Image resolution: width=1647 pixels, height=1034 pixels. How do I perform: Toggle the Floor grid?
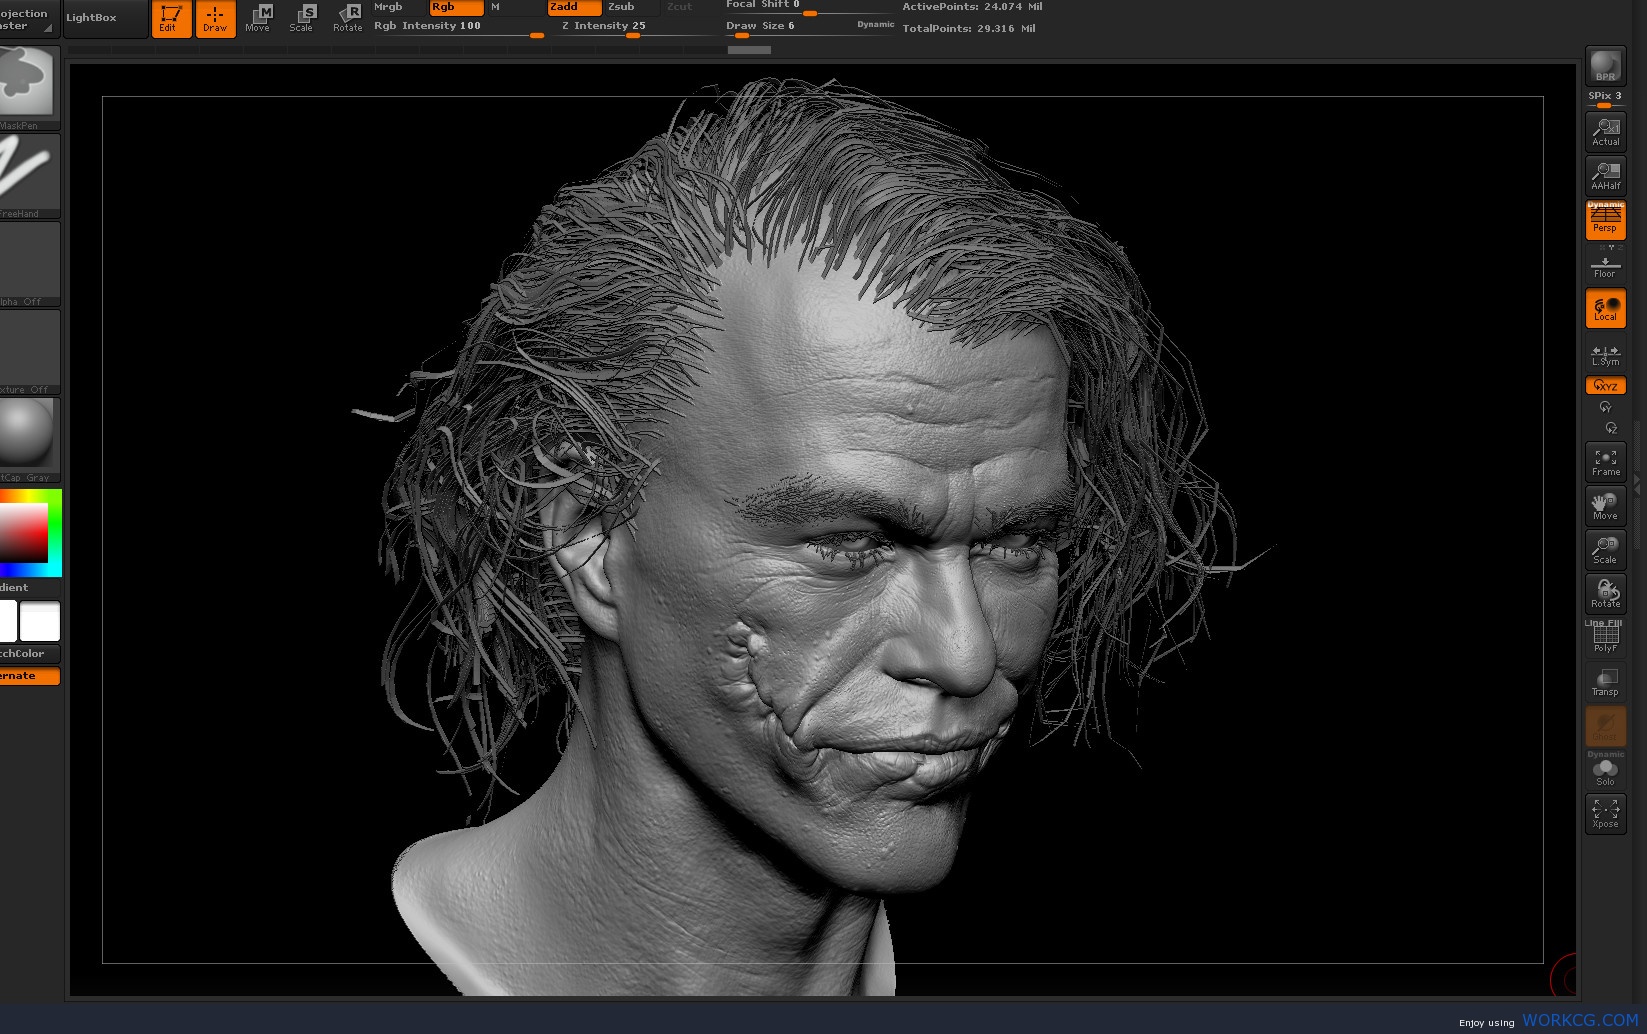pos(1605,264)
